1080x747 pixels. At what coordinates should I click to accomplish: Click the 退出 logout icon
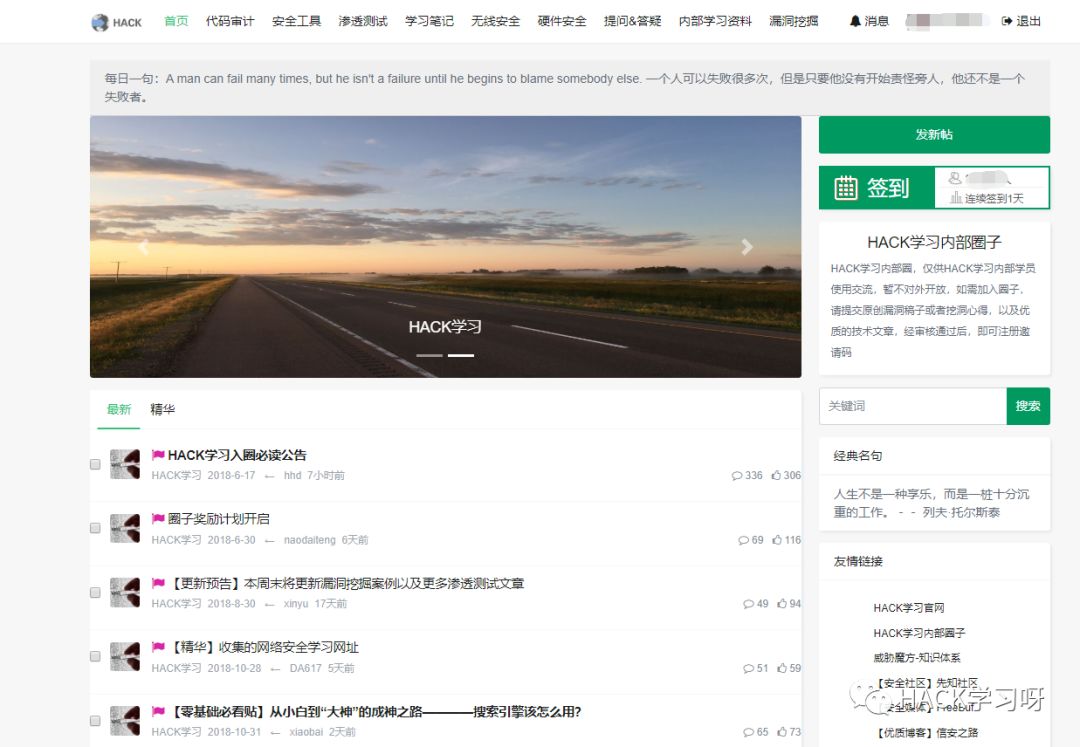tap(1009, 21)
